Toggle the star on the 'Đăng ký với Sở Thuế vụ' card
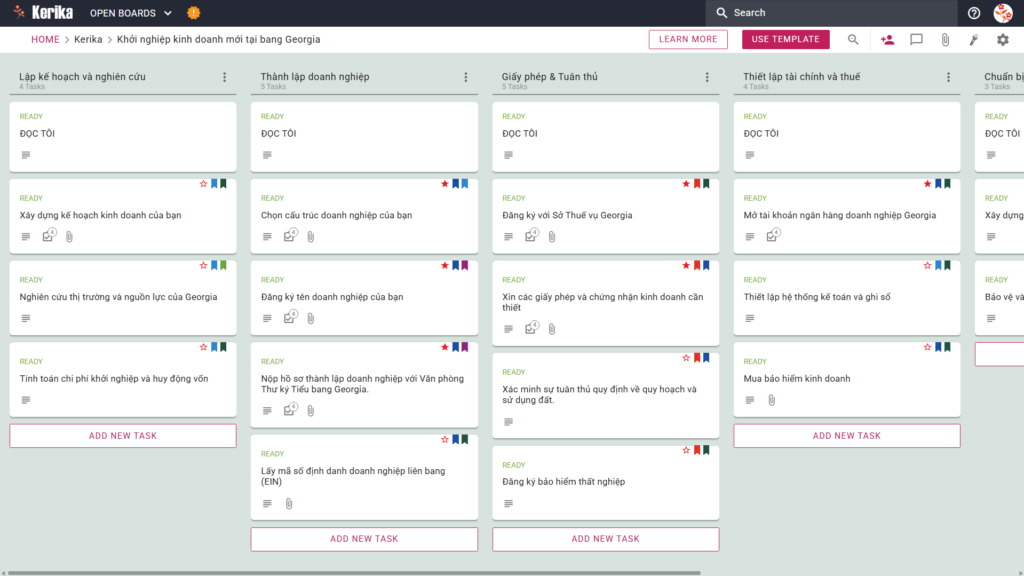 (686, 184)
